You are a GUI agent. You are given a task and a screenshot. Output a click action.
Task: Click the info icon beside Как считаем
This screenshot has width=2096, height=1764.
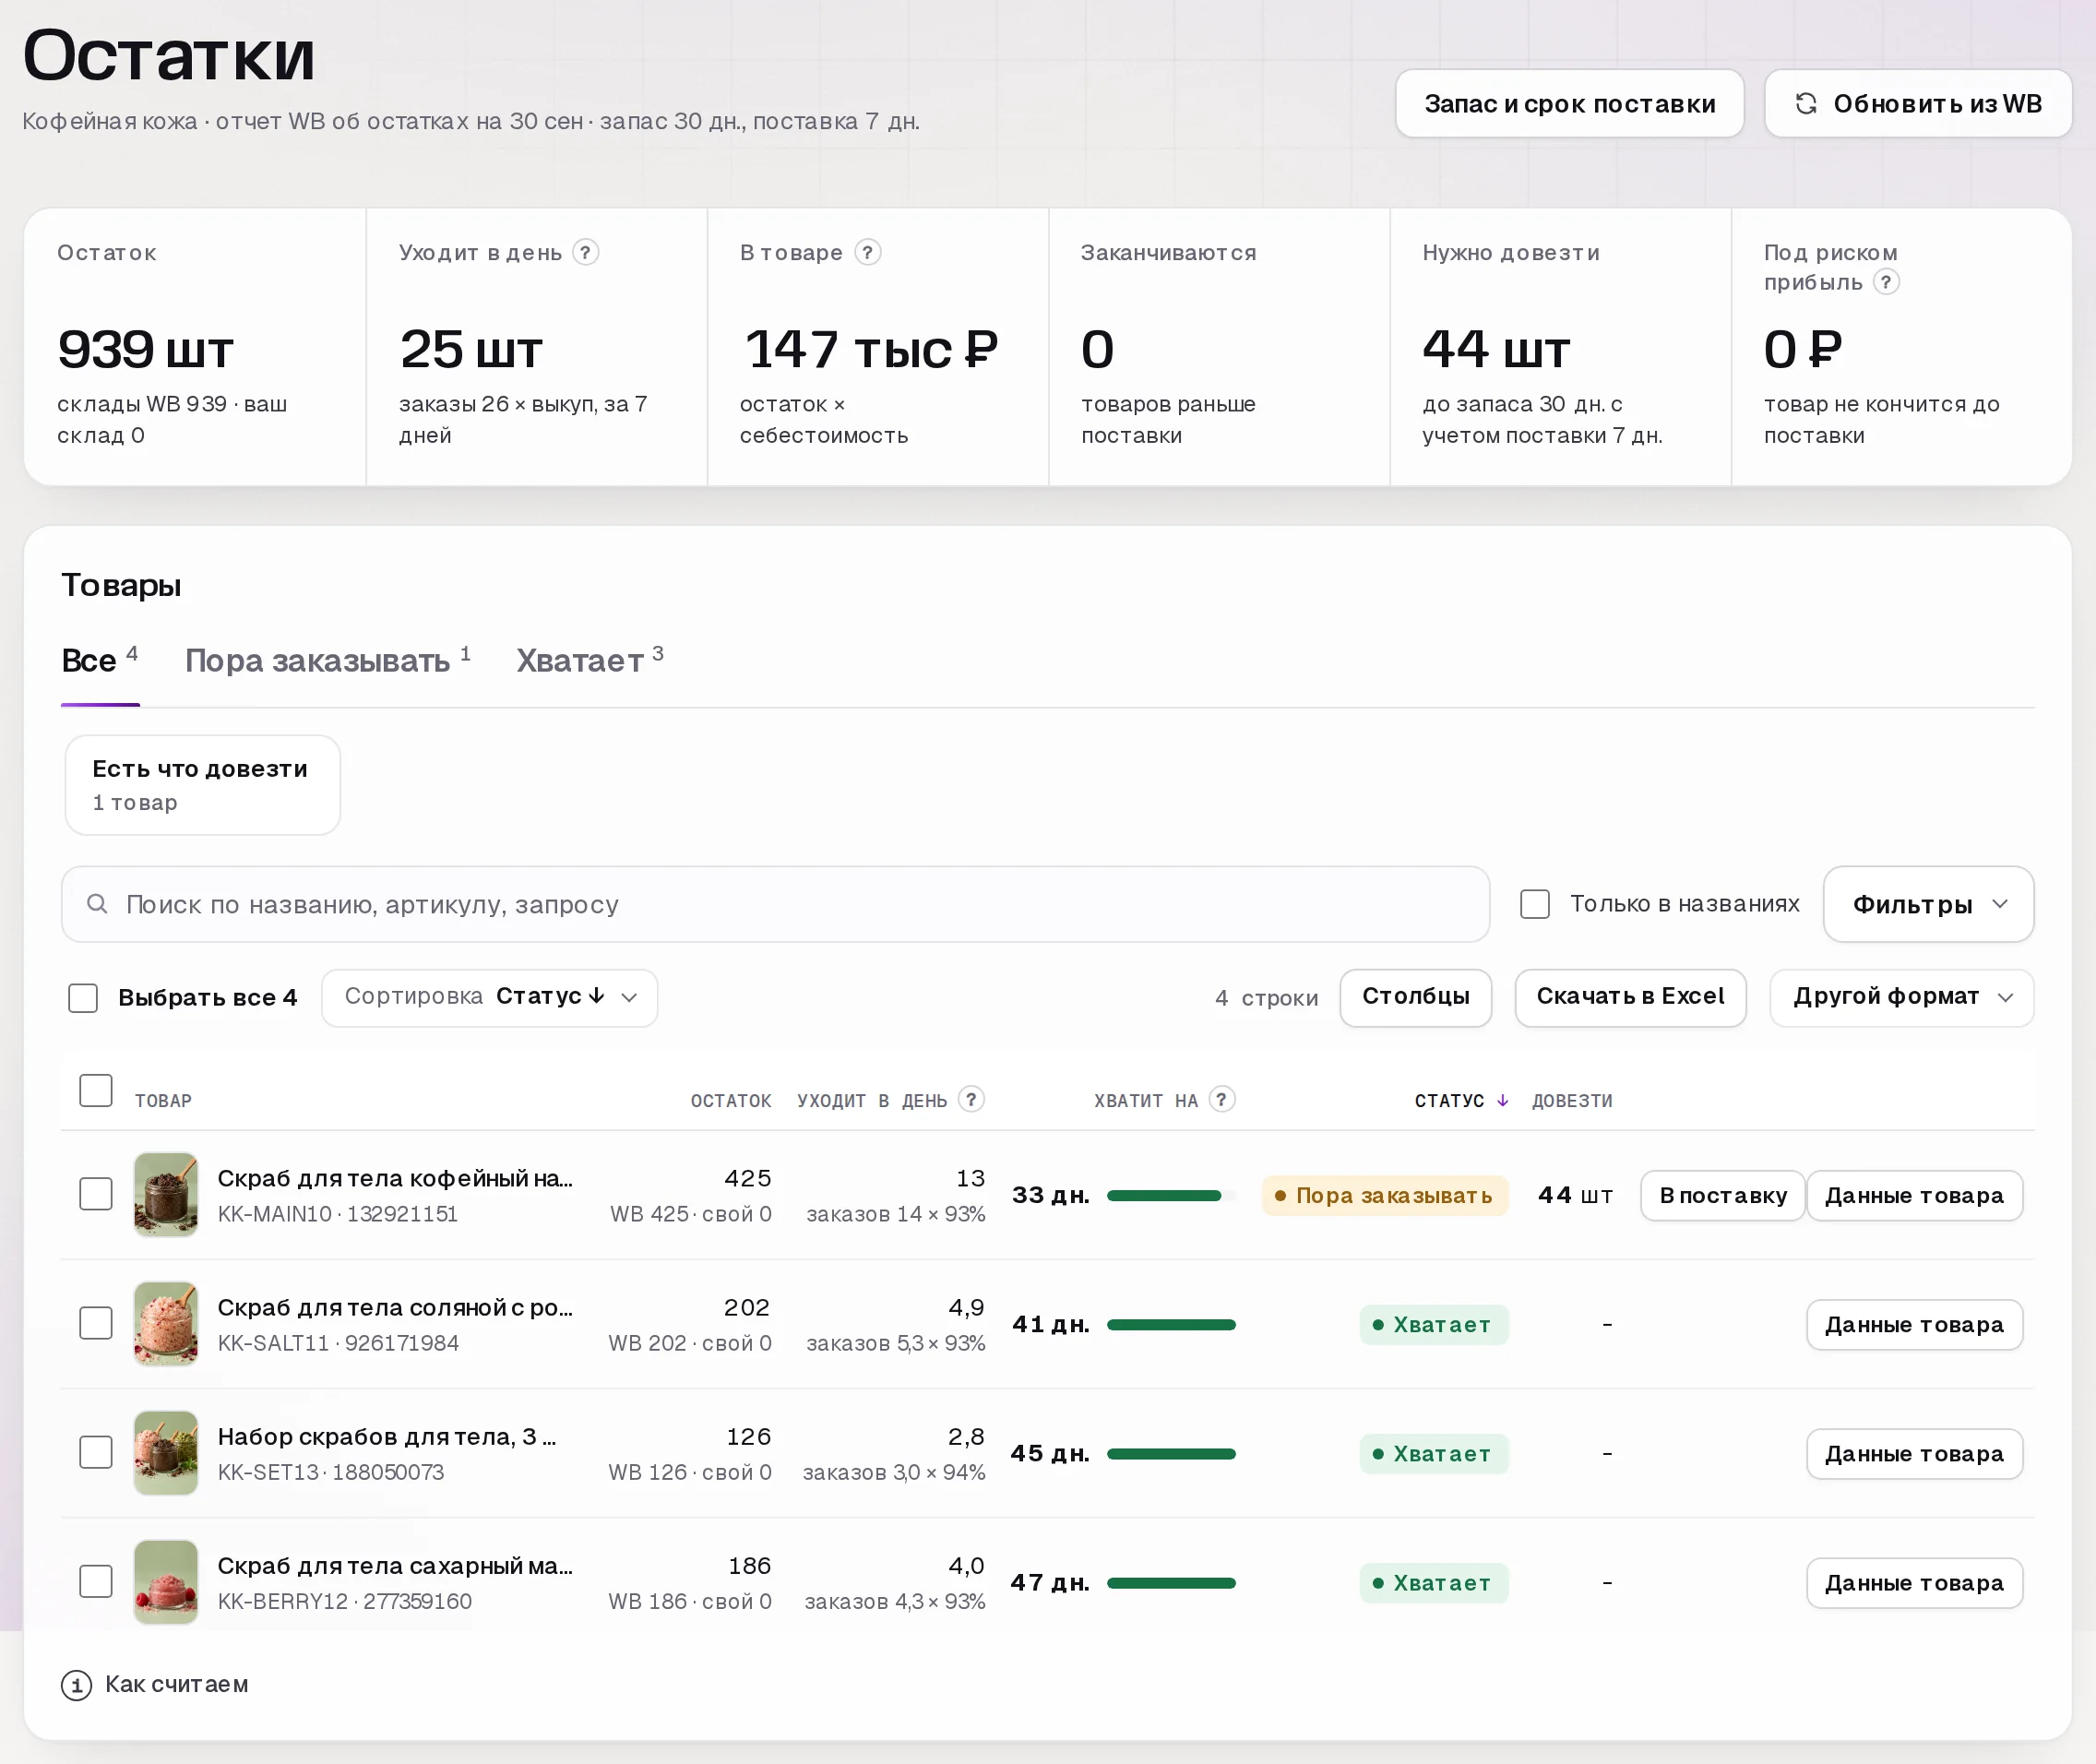coord(77,1685)
